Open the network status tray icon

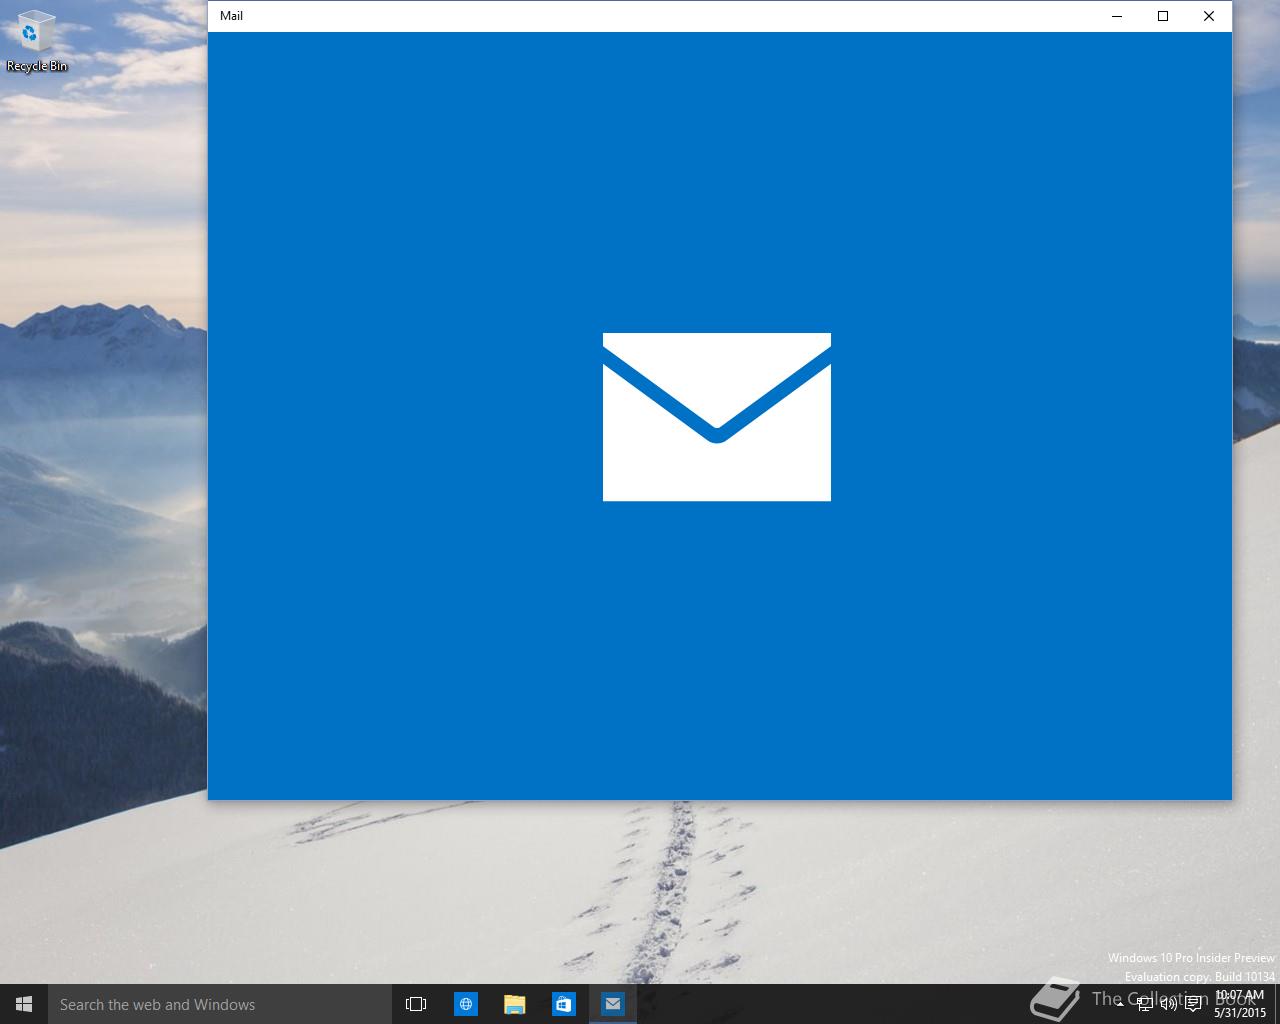point(1145,1004)
